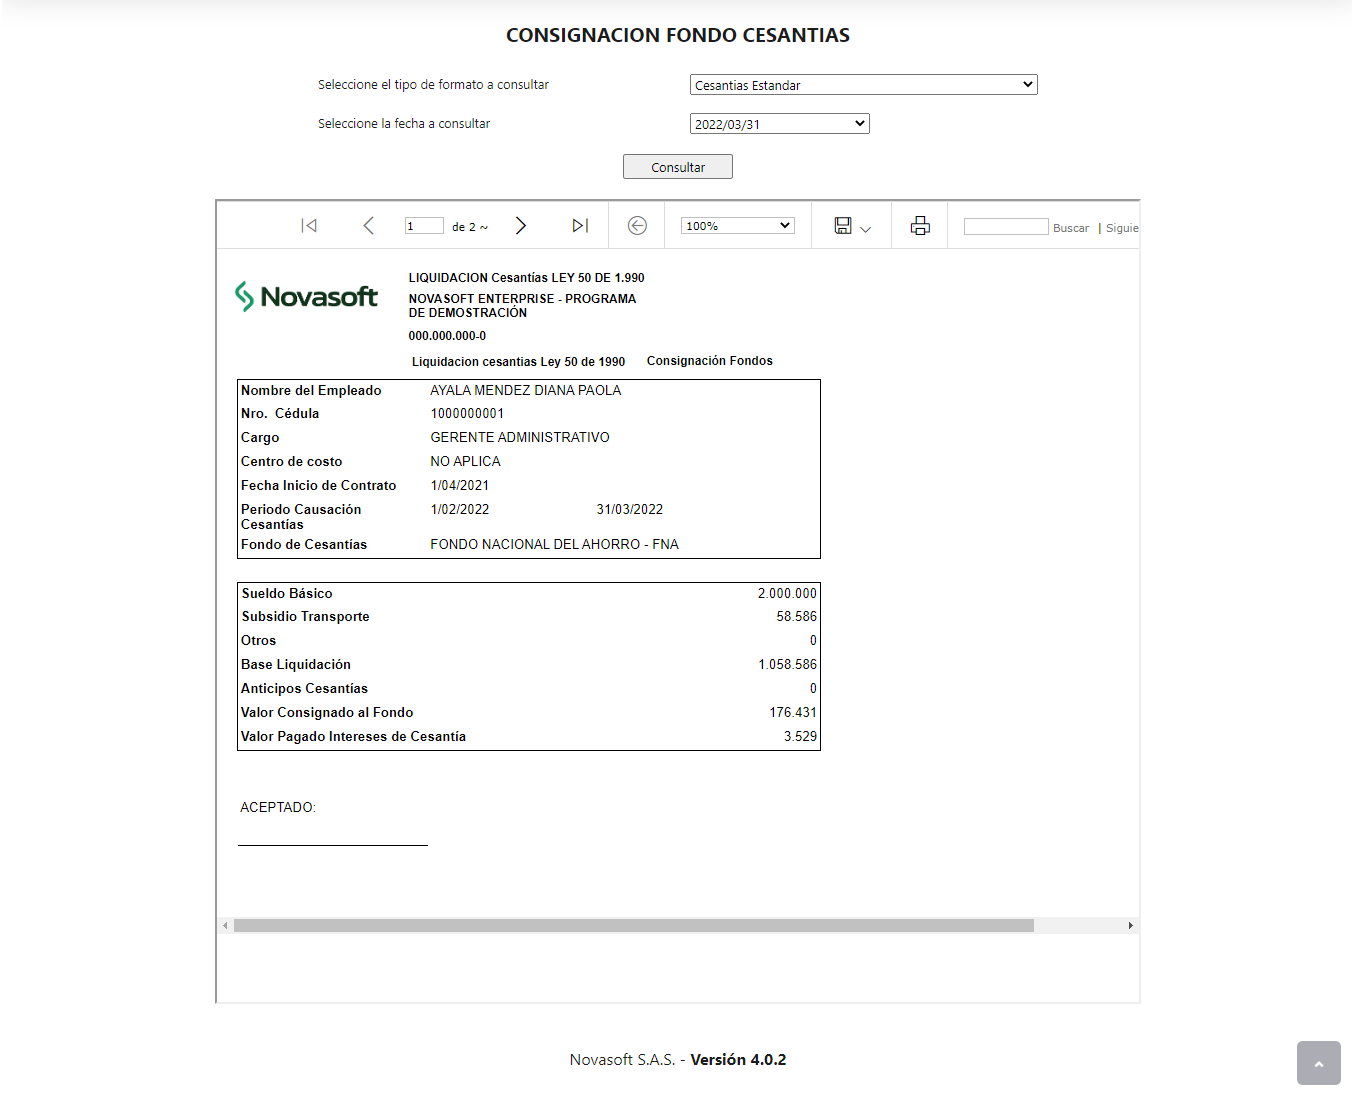Click the horizontal scrollbar thumb
Screen dimensions: 1355x1100
tap(634, 926)
